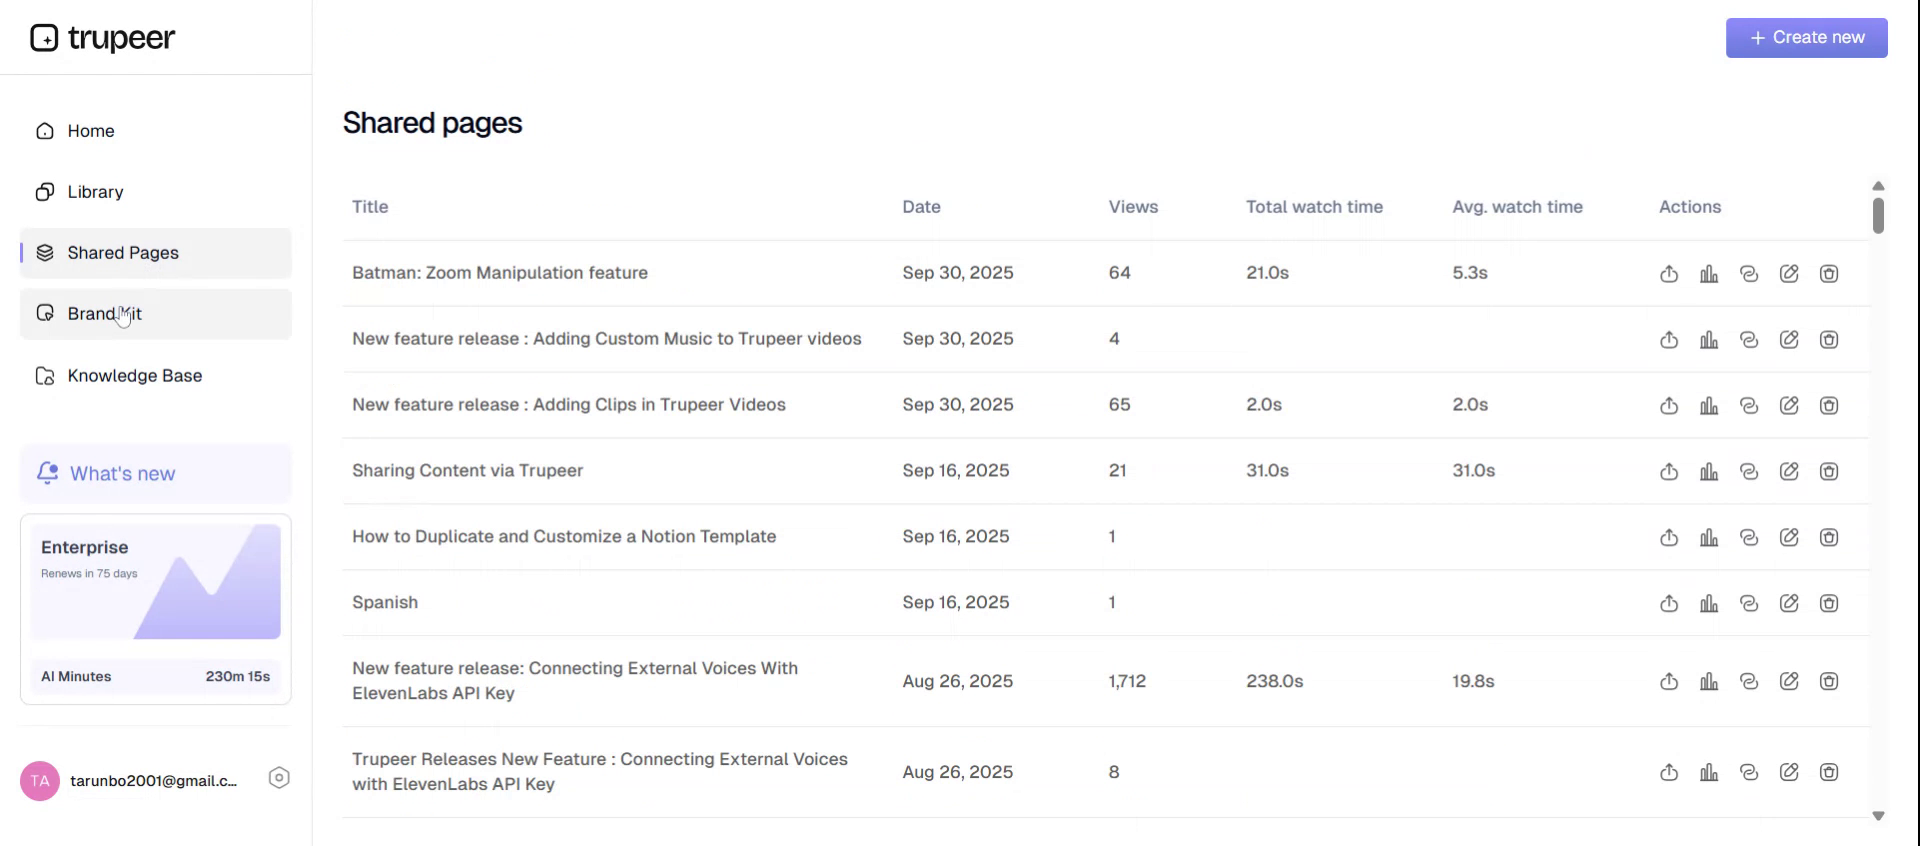Copy link for the Spanish page
This screenshot has width=1920, height=846.
coord(1749,604)
